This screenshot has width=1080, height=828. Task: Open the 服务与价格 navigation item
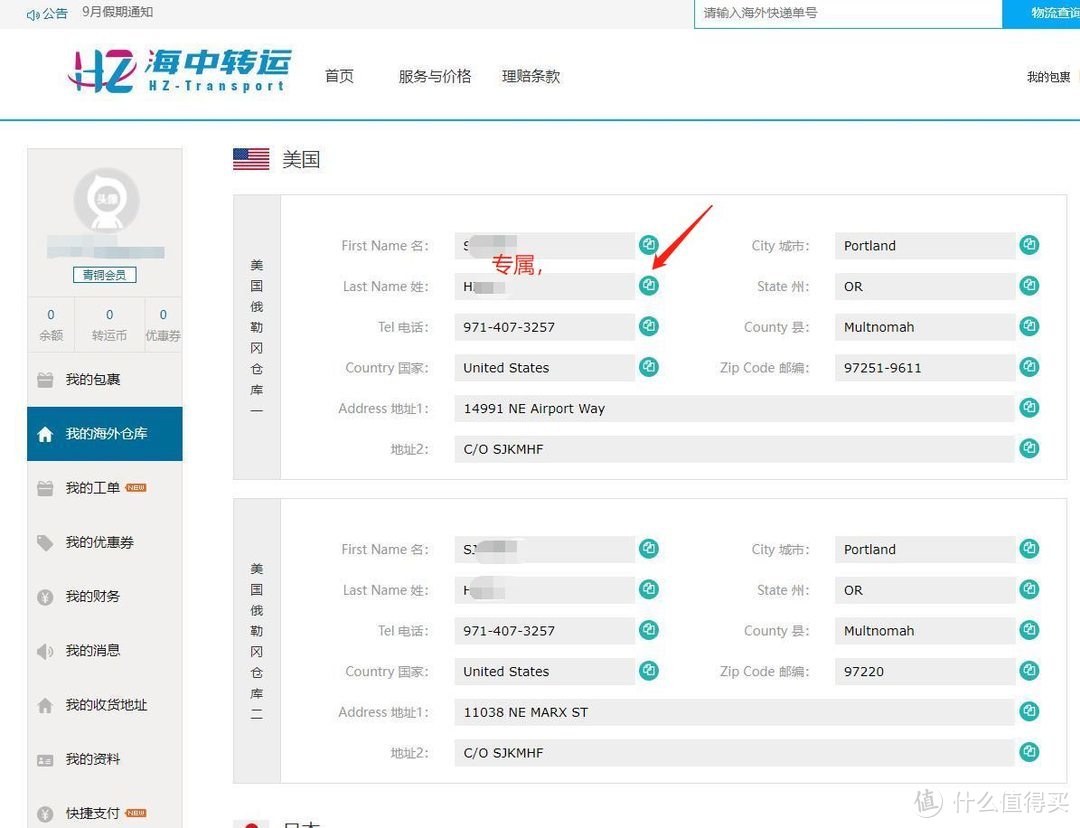pos(434,75)
